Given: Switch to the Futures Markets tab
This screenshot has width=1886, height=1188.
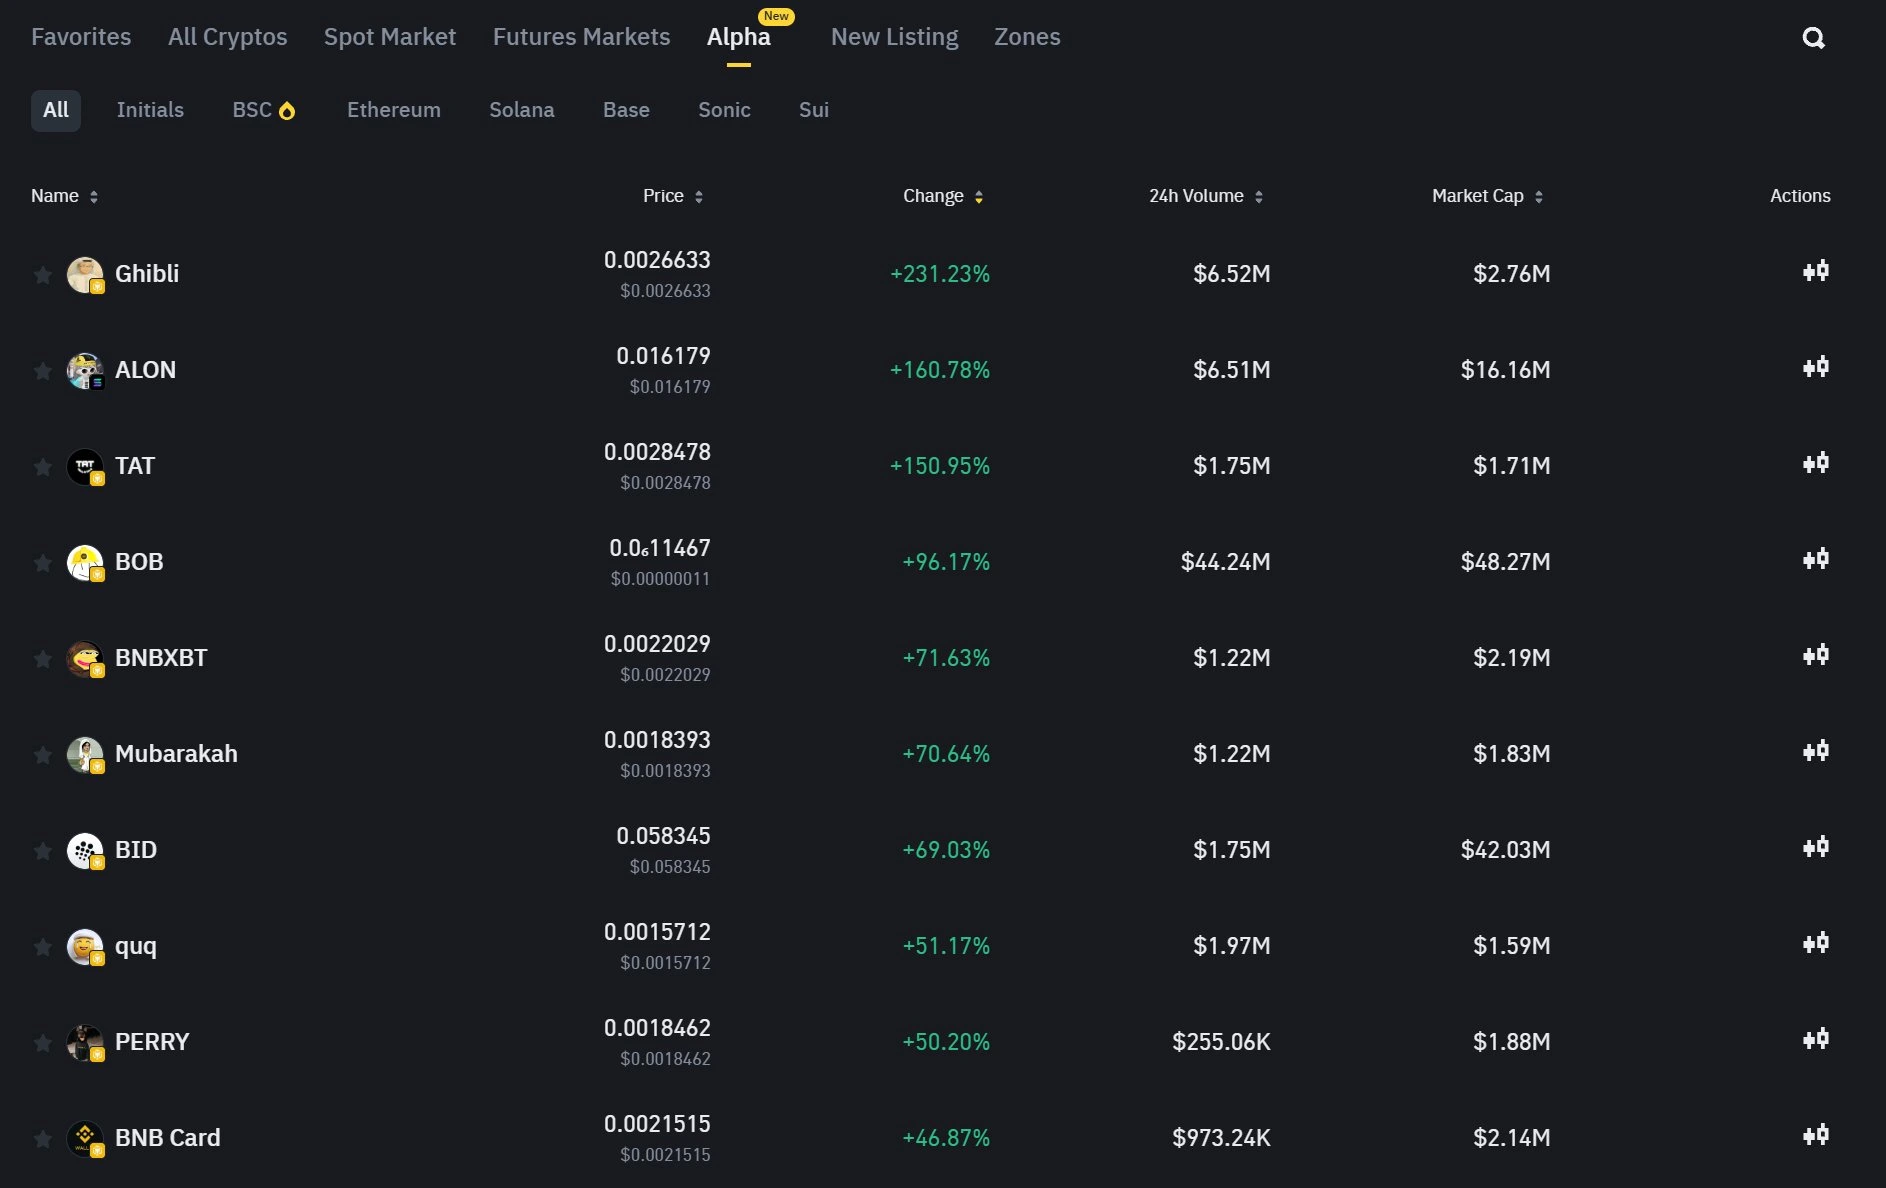Looking at the screenshot, I should tap(581, 37).
